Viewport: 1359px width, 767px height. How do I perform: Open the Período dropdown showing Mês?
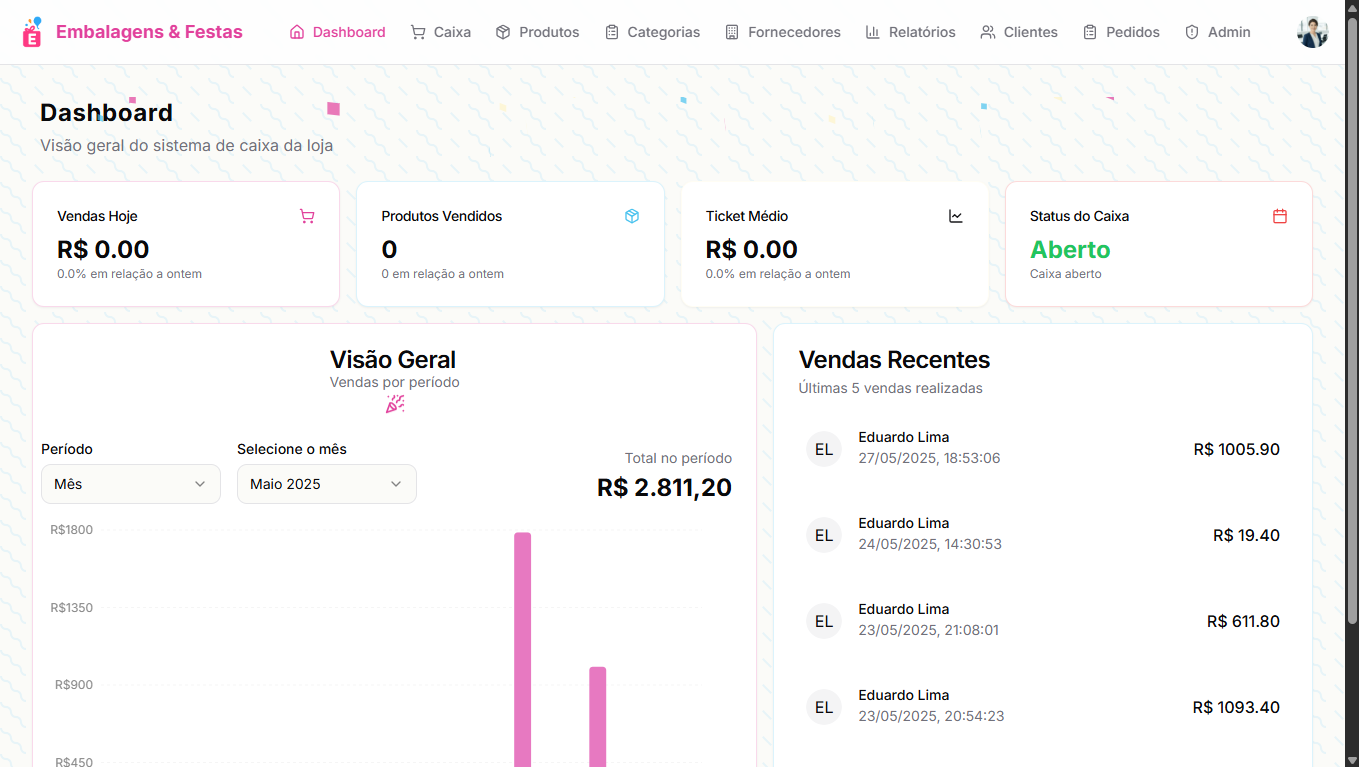coord(130,483)
